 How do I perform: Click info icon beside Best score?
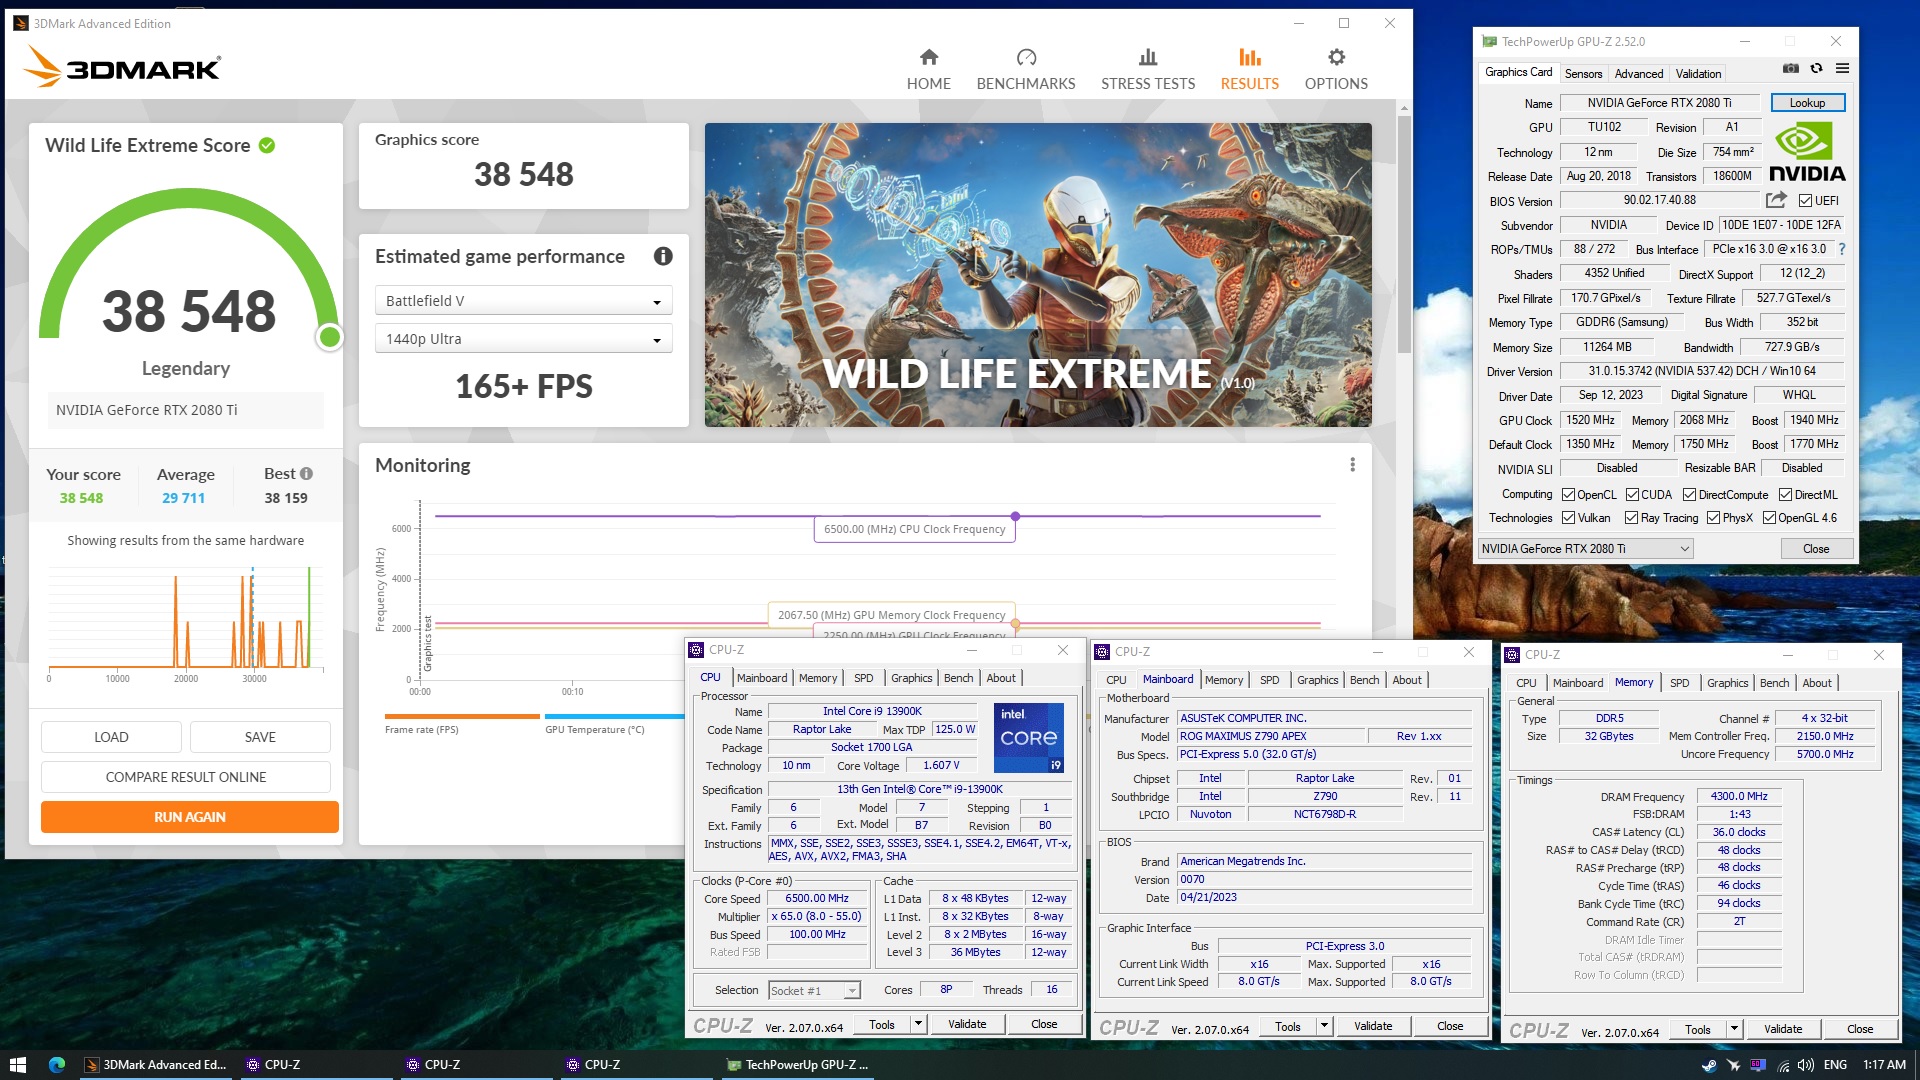click(x=306, y=474)
